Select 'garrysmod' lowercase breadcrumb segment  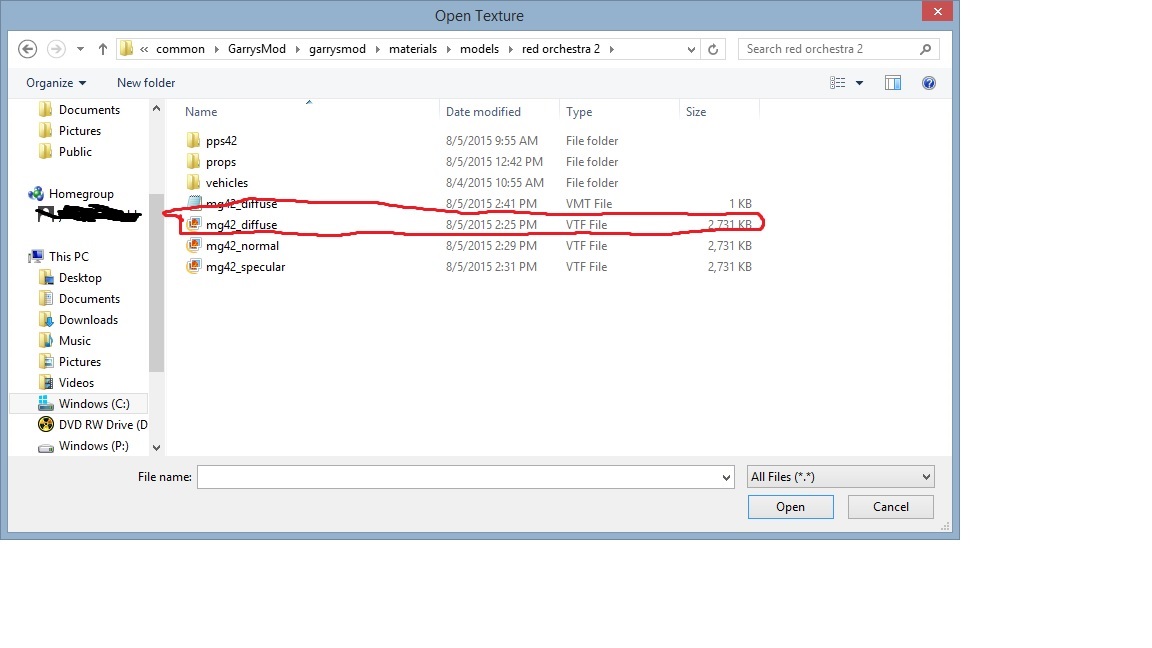(x=337, y=49)
